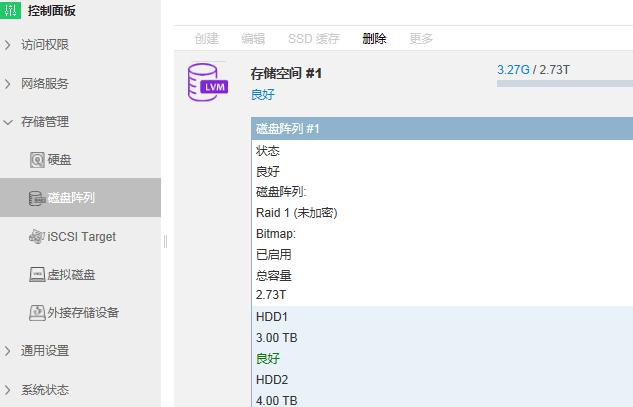Open the 通用设置 category
Screen dimensions: 633x407
tap(45, 351)
